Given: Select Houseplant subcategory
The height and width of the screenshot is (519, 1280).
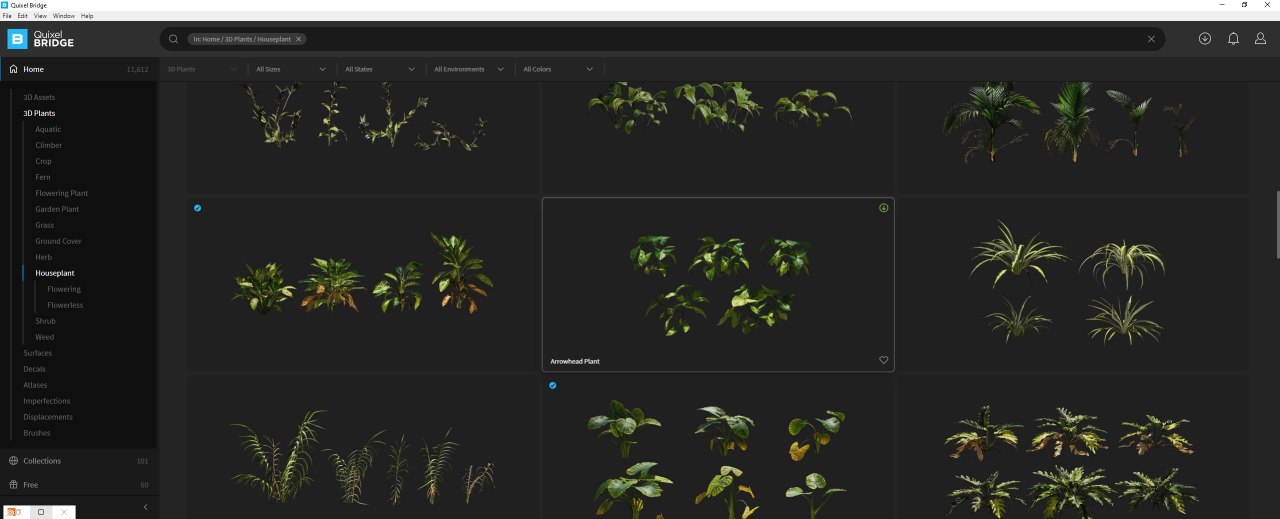Looking at the screenshot, I should [55, 273].
